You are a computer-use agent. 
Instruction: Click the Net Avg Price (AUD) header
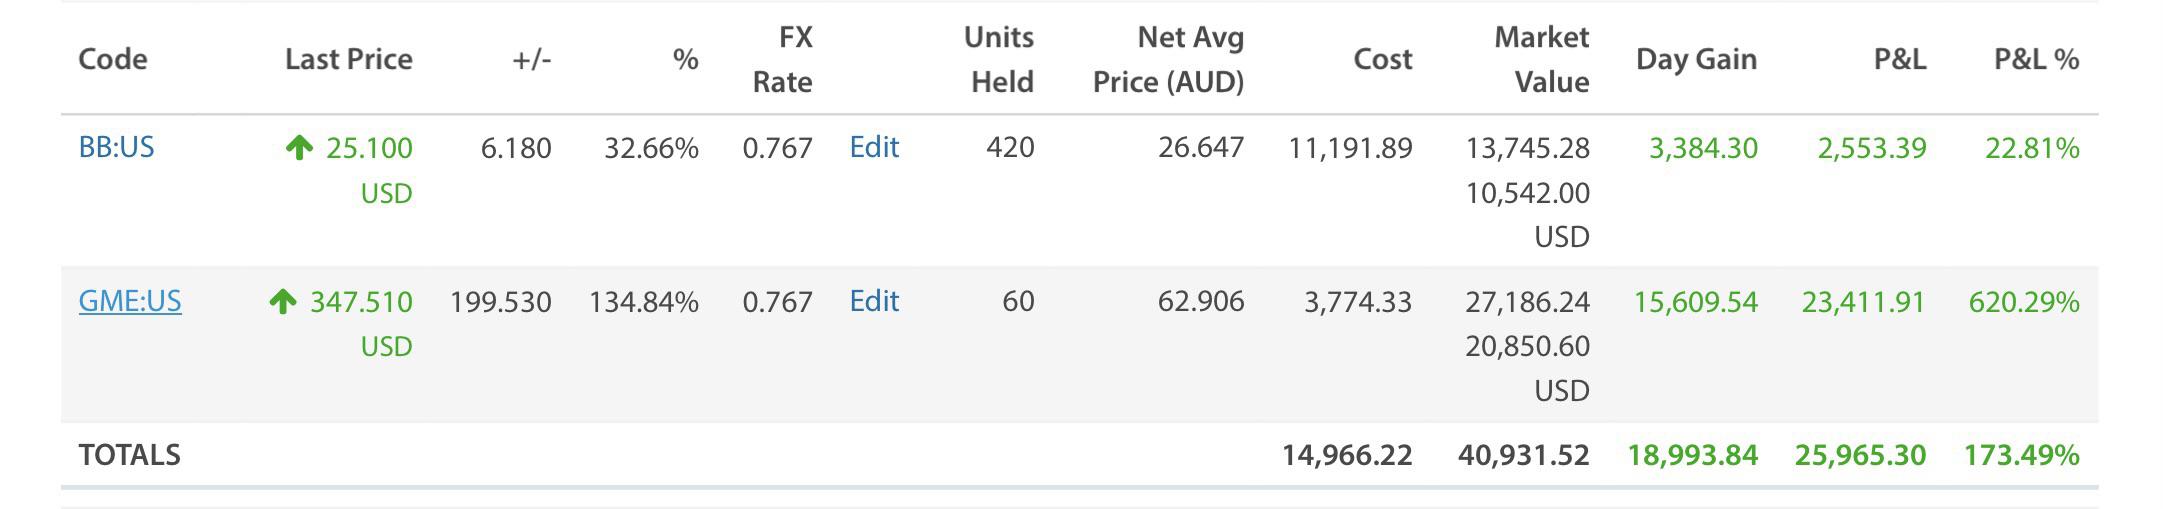[1168, 59]
